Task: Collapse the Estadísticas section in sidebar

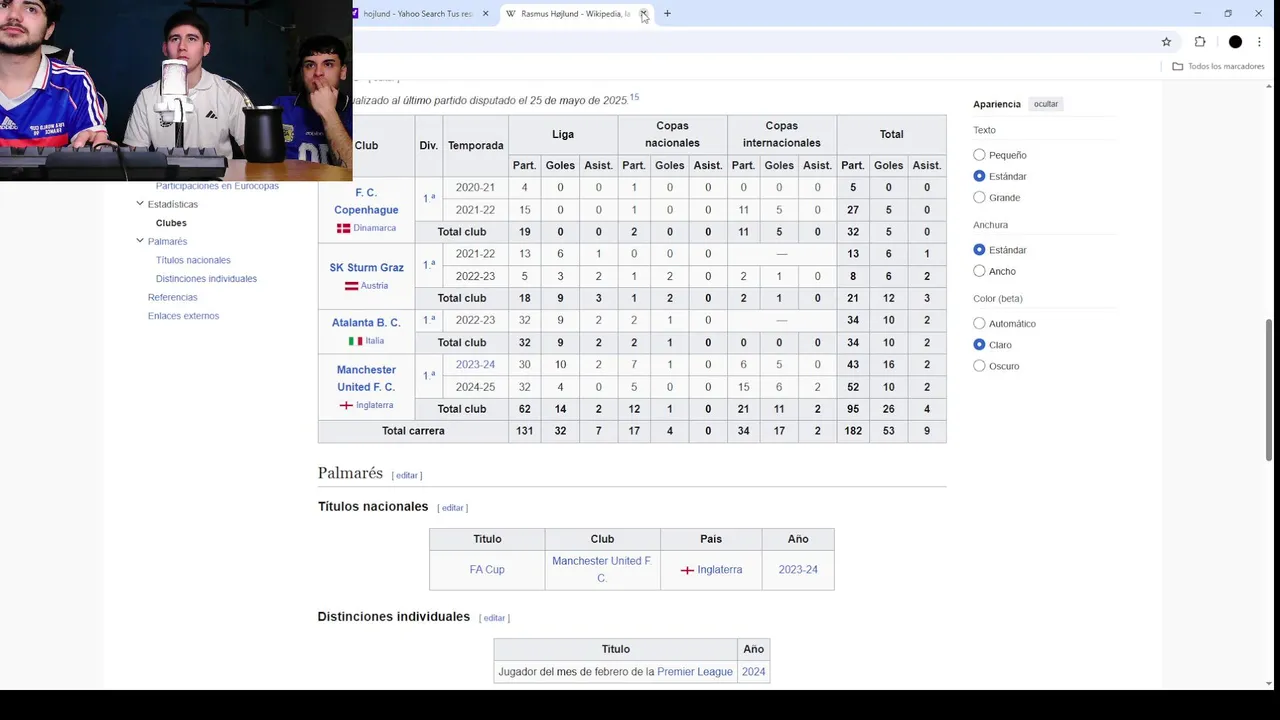Action: (140, 204)
